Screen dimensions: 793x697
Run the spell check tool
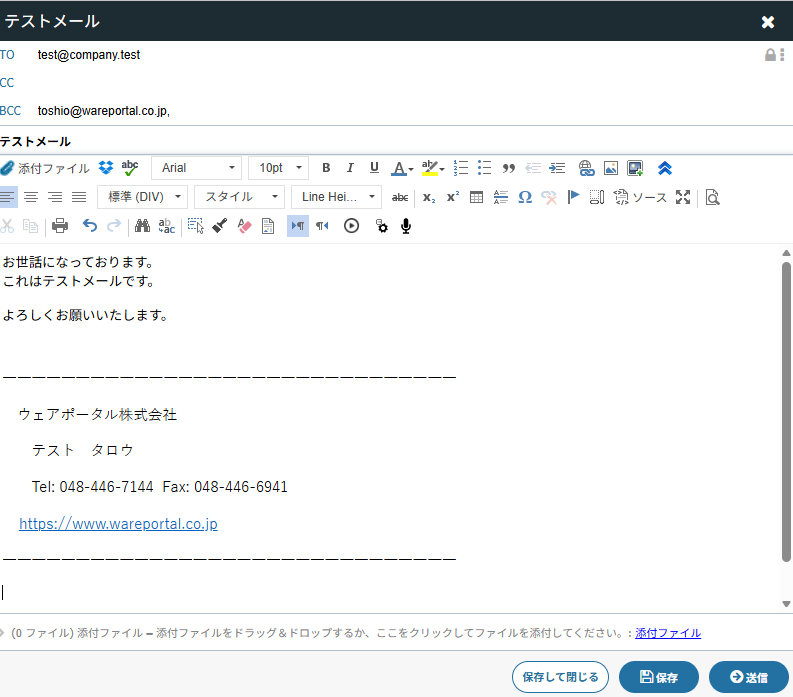pyautogui.click(x=130, y=168)
